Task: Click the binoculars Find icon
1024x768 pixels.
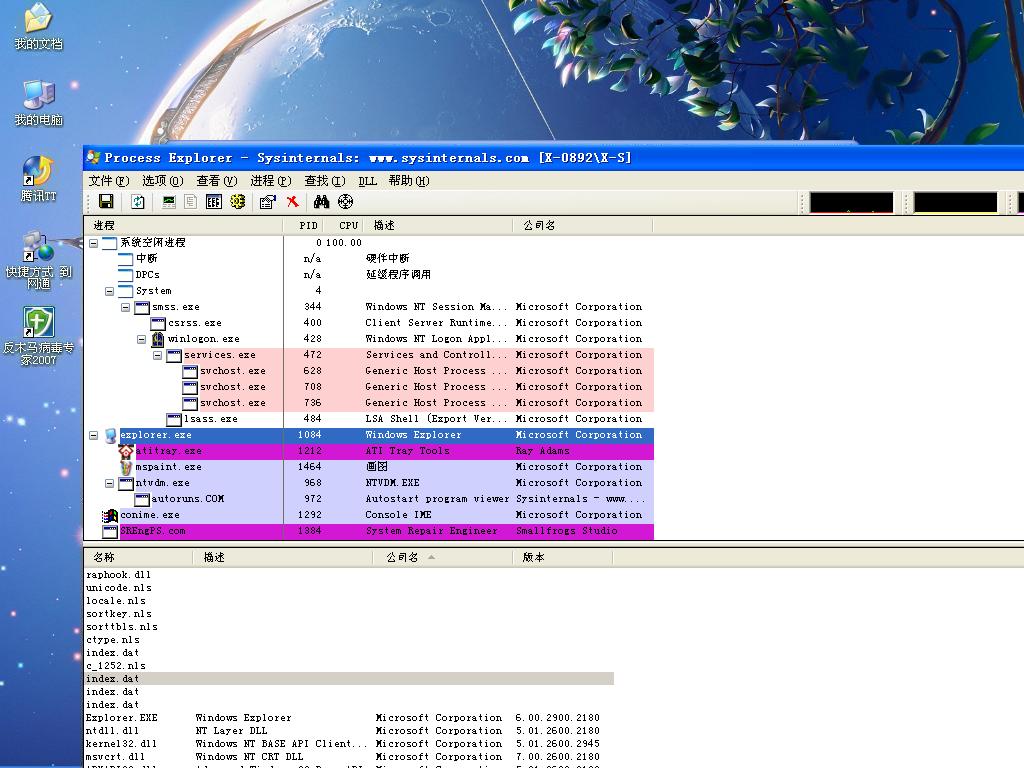Action: click(321, 202)
